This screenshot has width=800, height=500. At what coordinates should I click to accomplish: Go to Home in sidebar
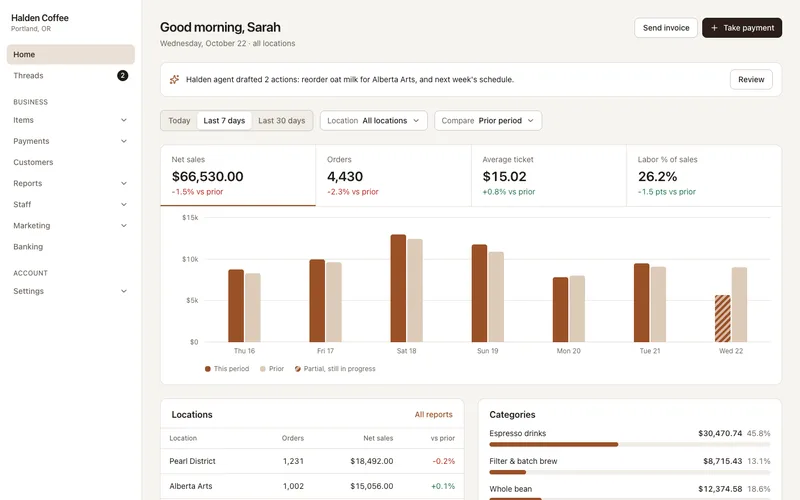click(x=70, y=55)
